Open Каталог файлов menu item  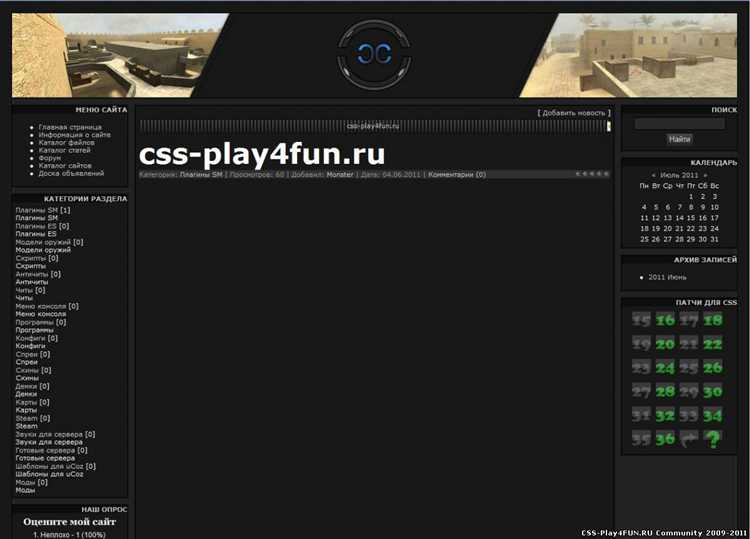69,142
